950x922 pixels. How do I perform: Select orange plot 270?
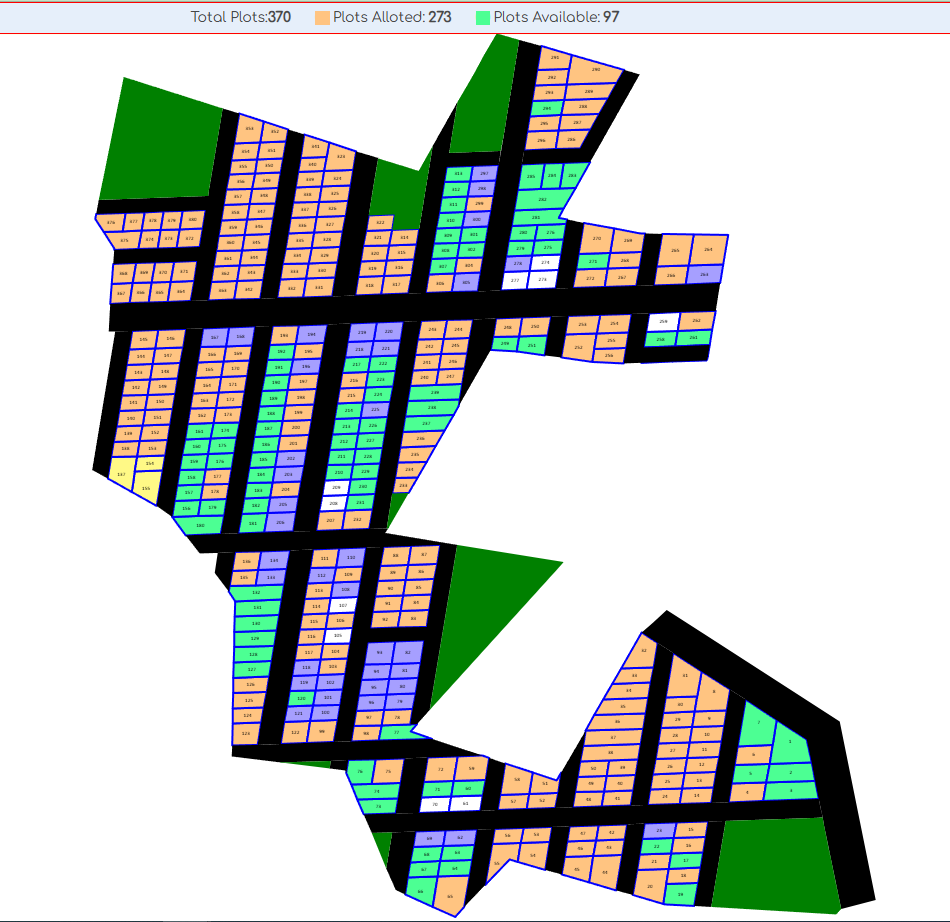(x=596, y=239)
